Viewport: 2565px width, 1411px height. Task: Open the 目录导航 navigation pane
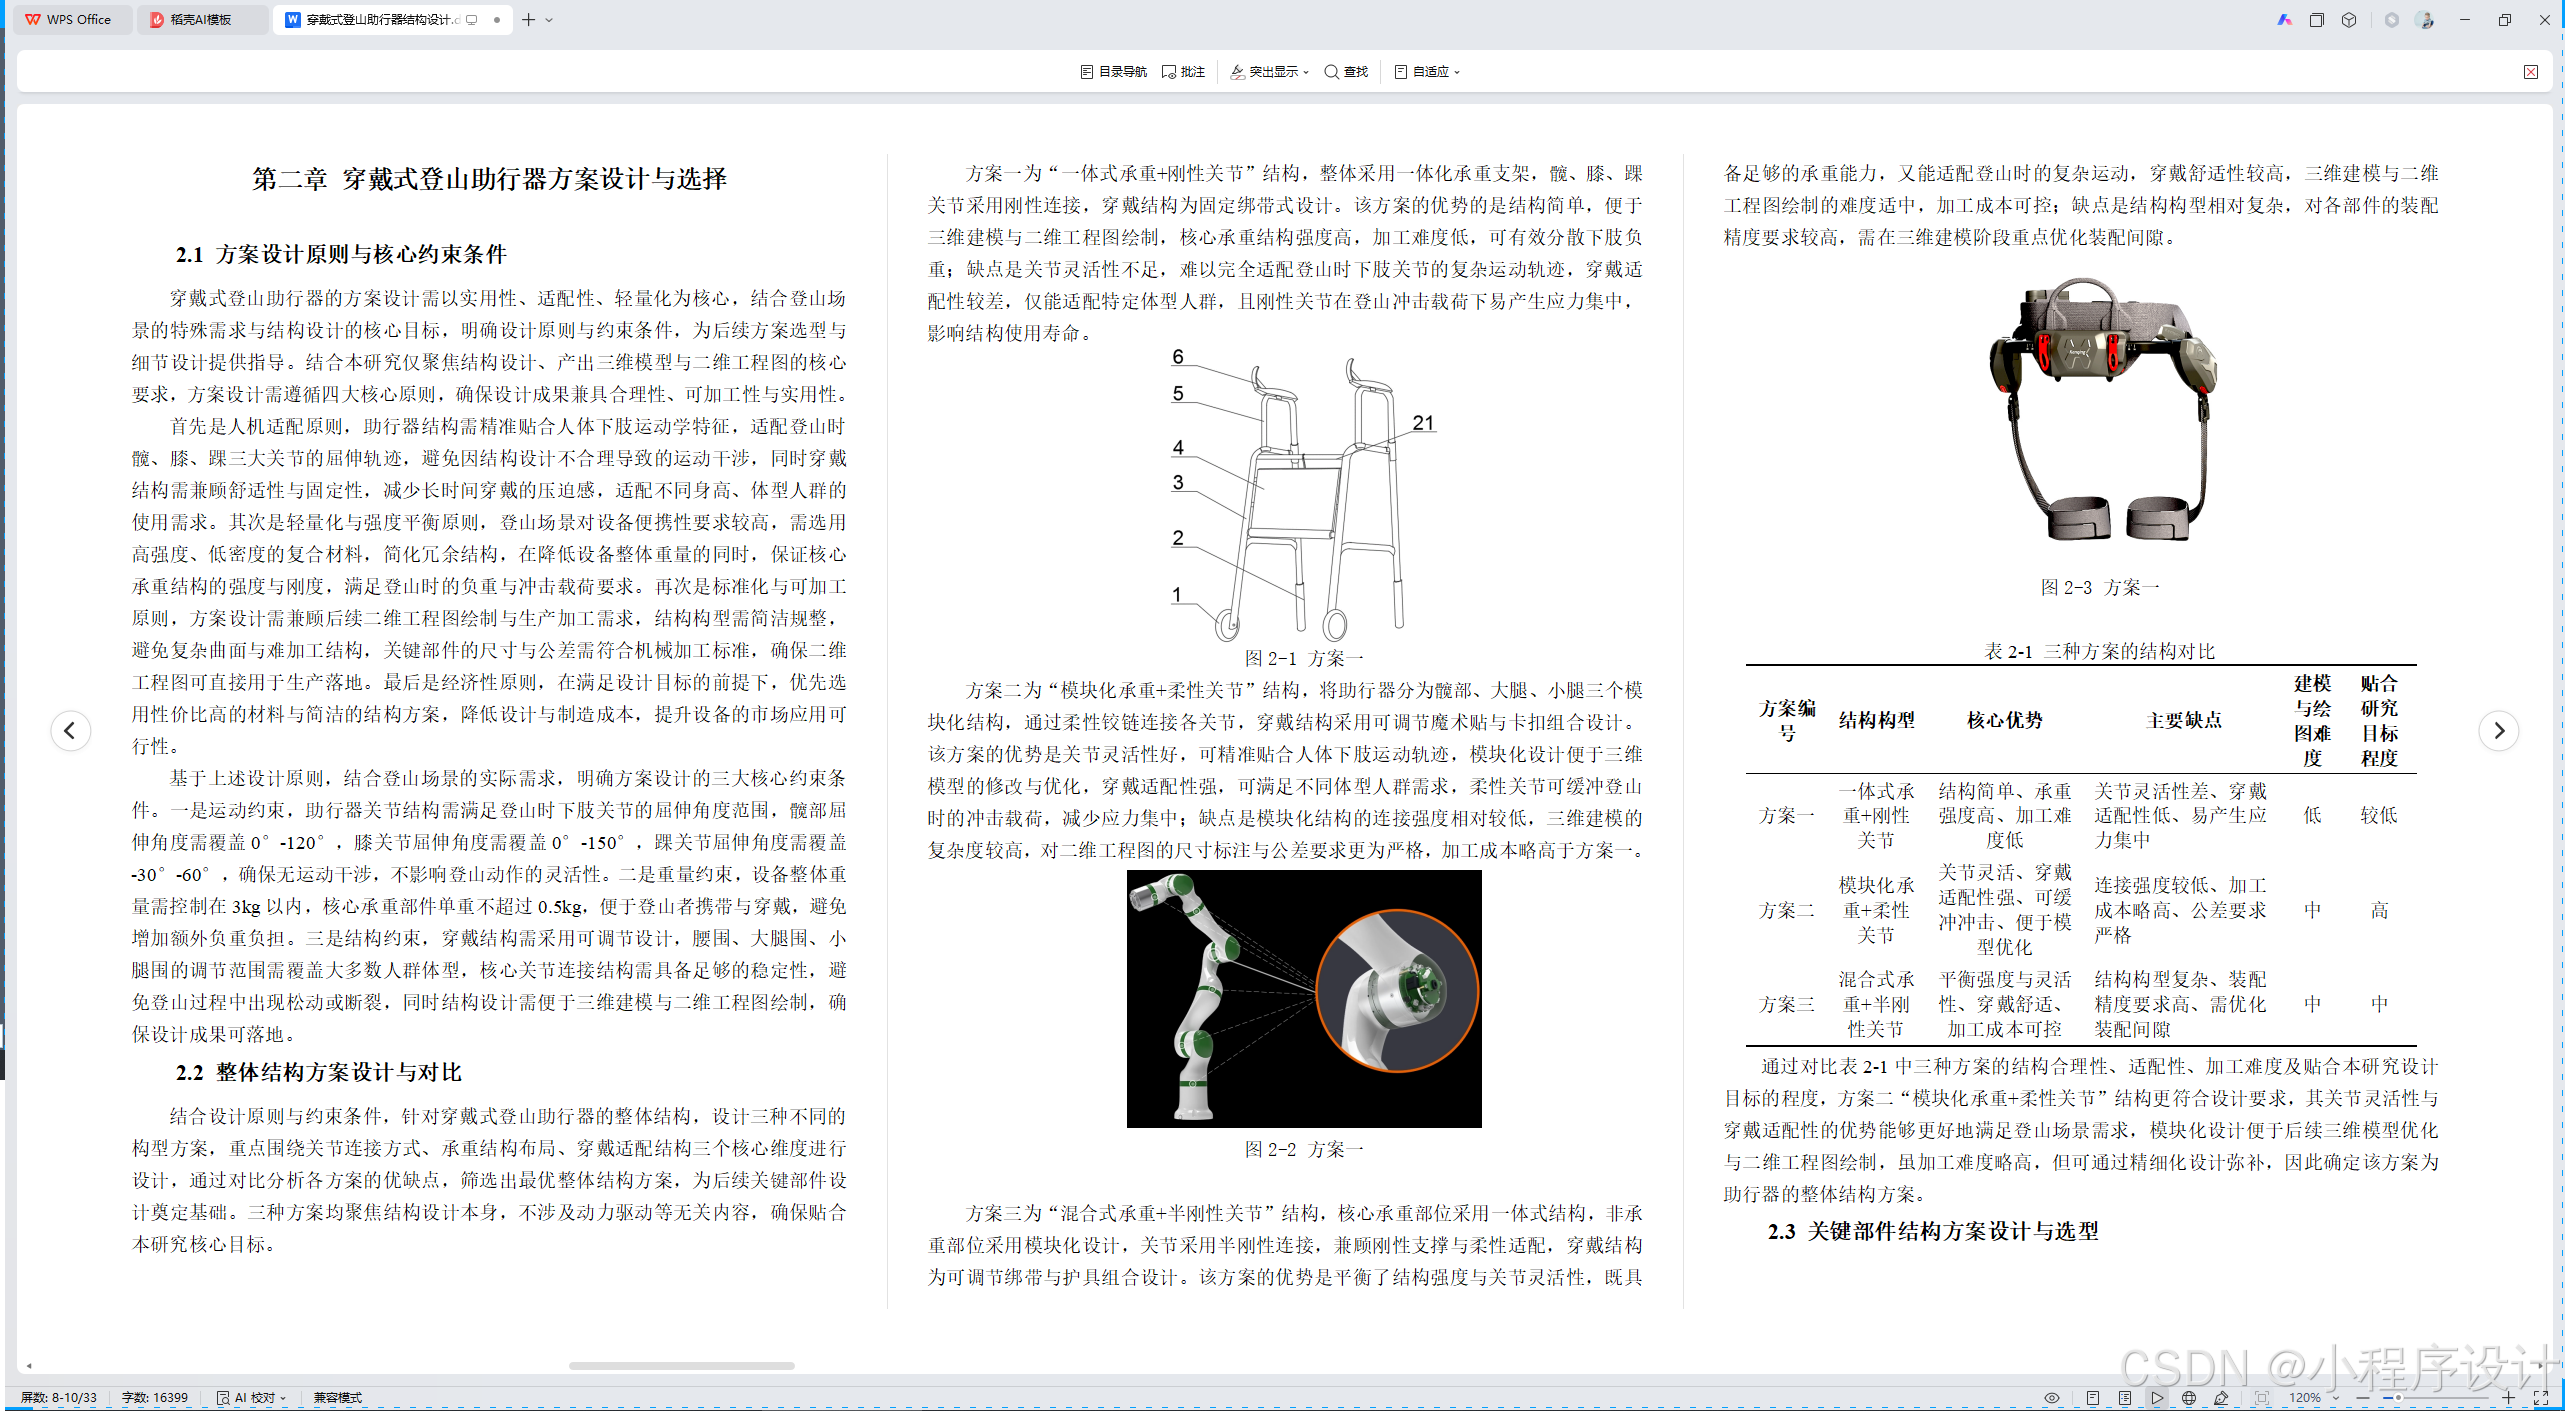(1113, 72)
